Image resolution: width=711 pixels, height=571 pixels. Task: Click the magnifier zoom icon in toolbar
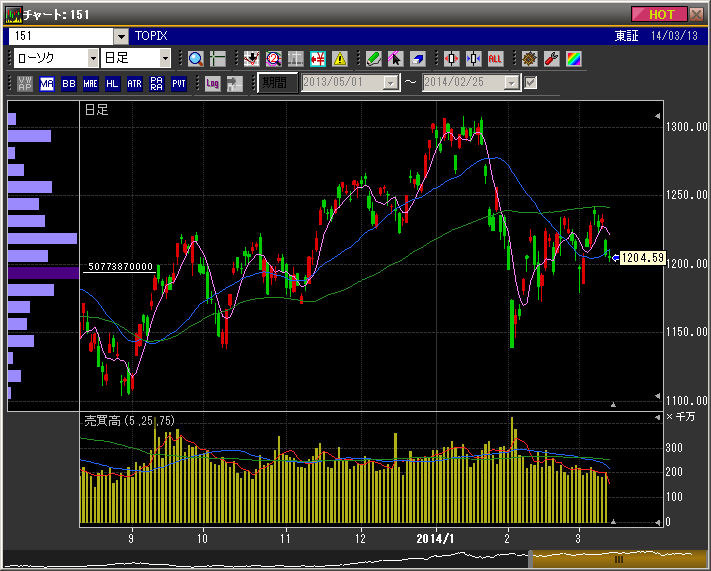[x=195, y=59]
